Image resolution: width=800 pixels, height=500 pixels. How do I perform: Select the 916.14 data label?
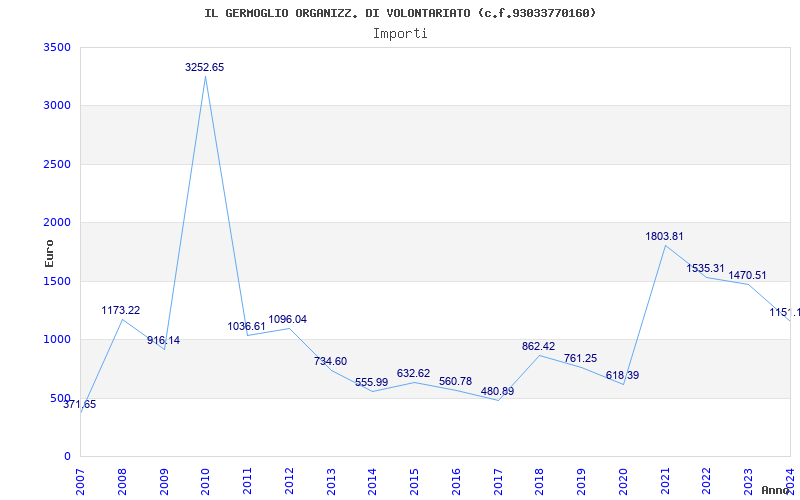(163, 340)
